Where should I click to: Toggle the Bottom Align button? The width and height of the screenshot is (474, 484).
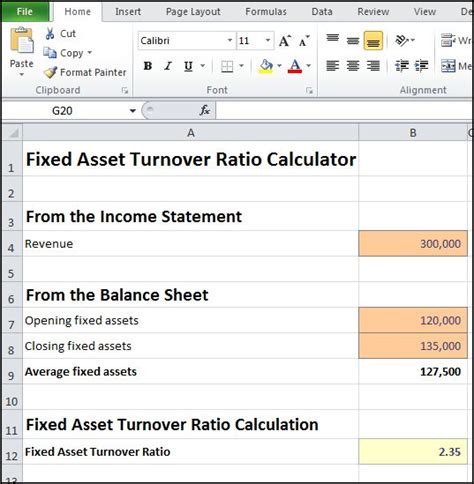pyautogui.click(x=373, y=41)
